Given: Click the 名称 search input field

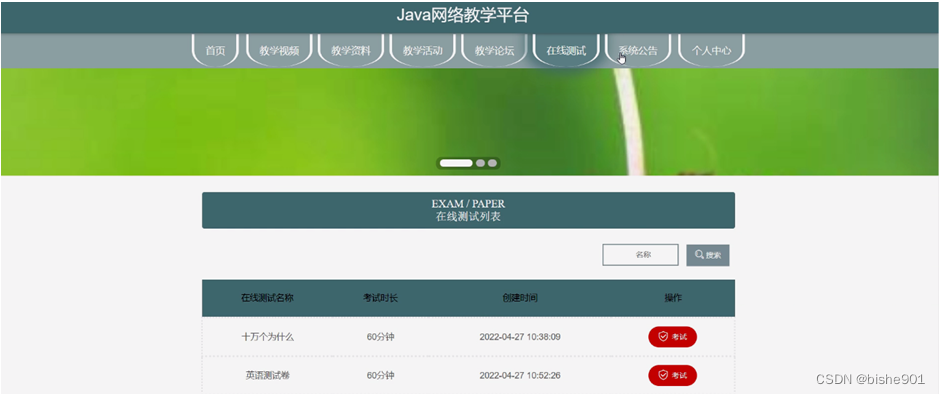Looking at the screenshot, I should pos(640,255).
